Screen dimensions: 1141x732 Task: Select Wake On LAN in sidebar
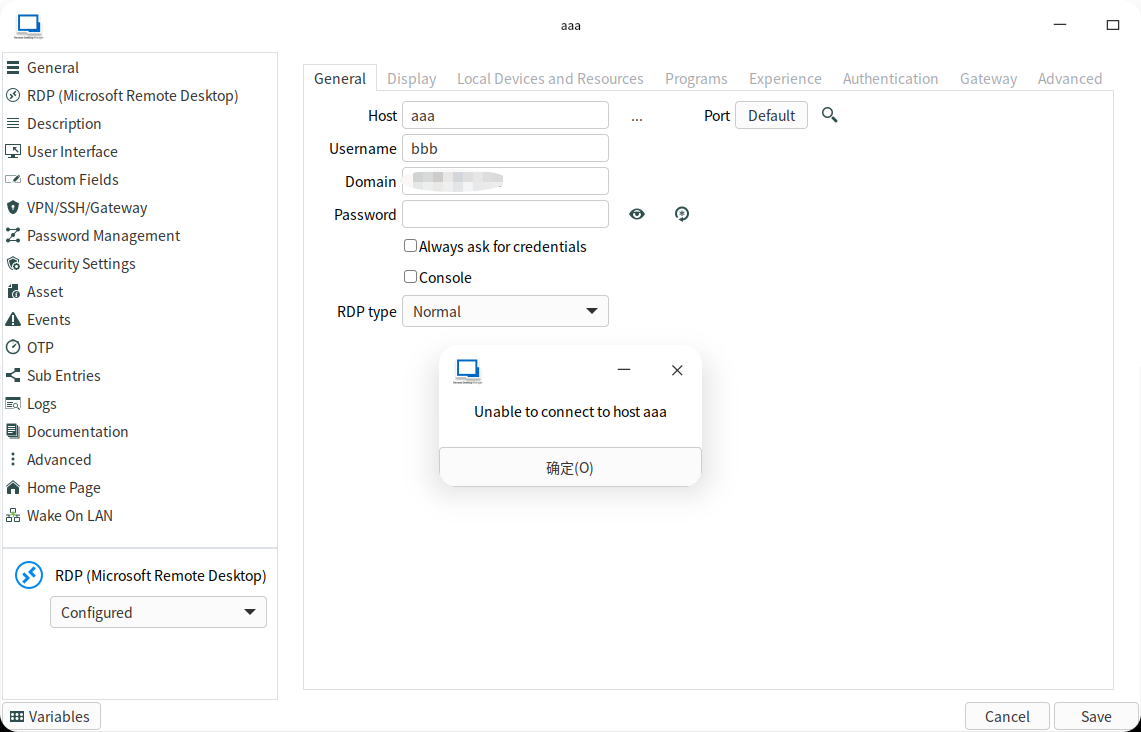point(69,516)
